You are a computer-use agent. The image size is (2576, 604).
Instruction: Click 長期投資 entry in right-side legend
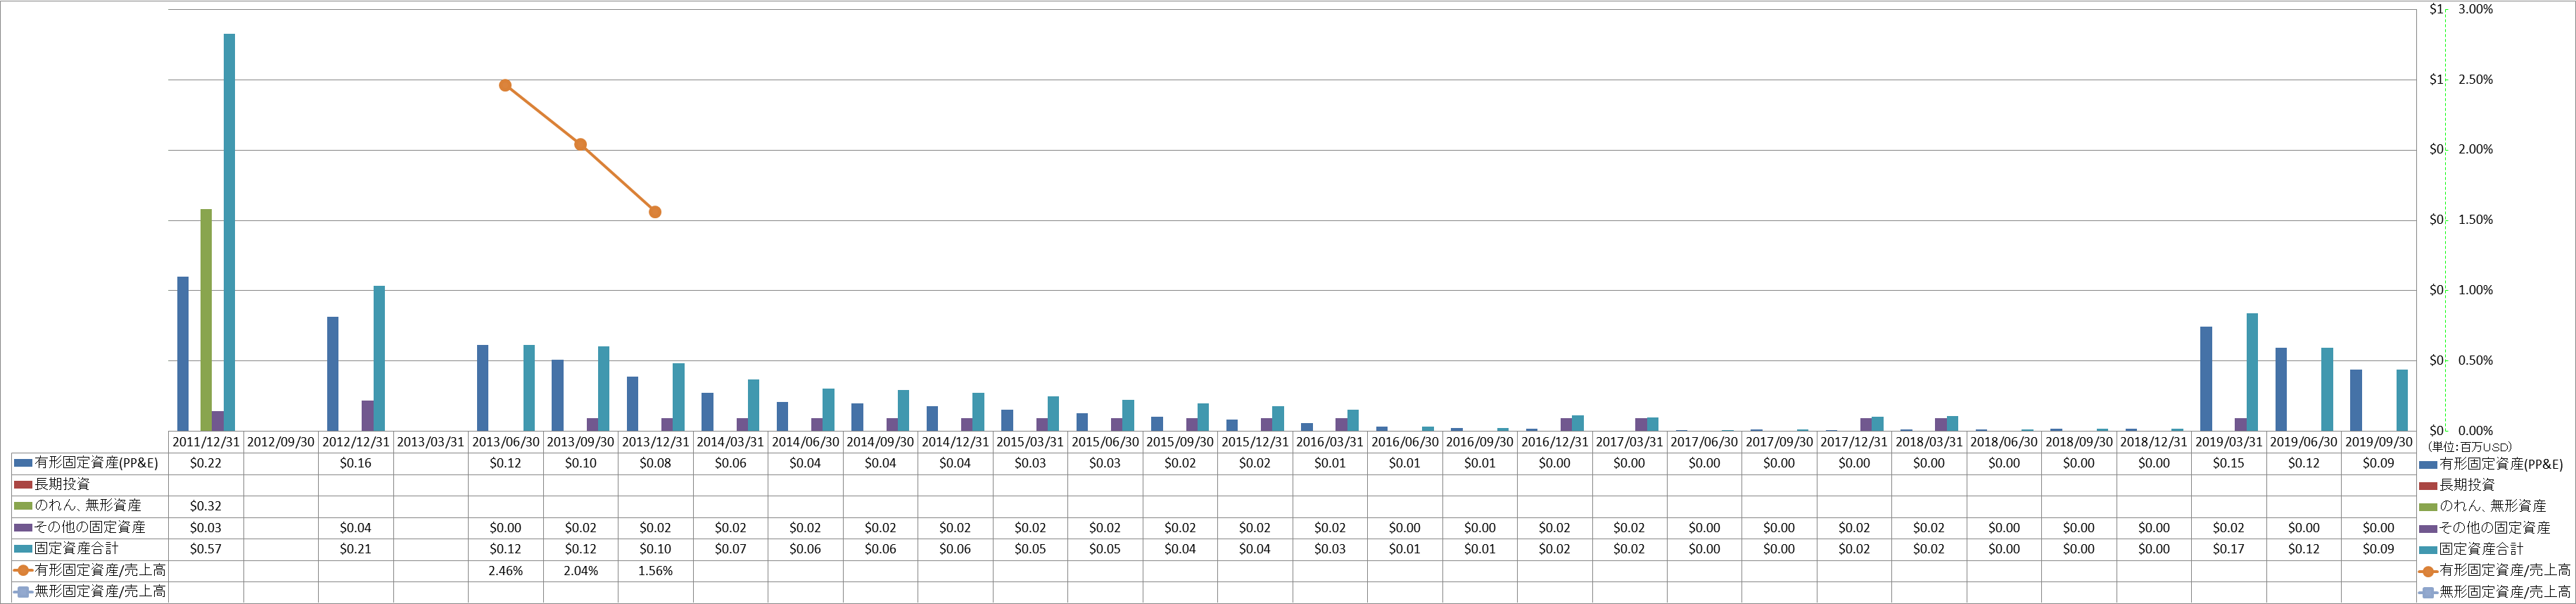(2457, 485)
